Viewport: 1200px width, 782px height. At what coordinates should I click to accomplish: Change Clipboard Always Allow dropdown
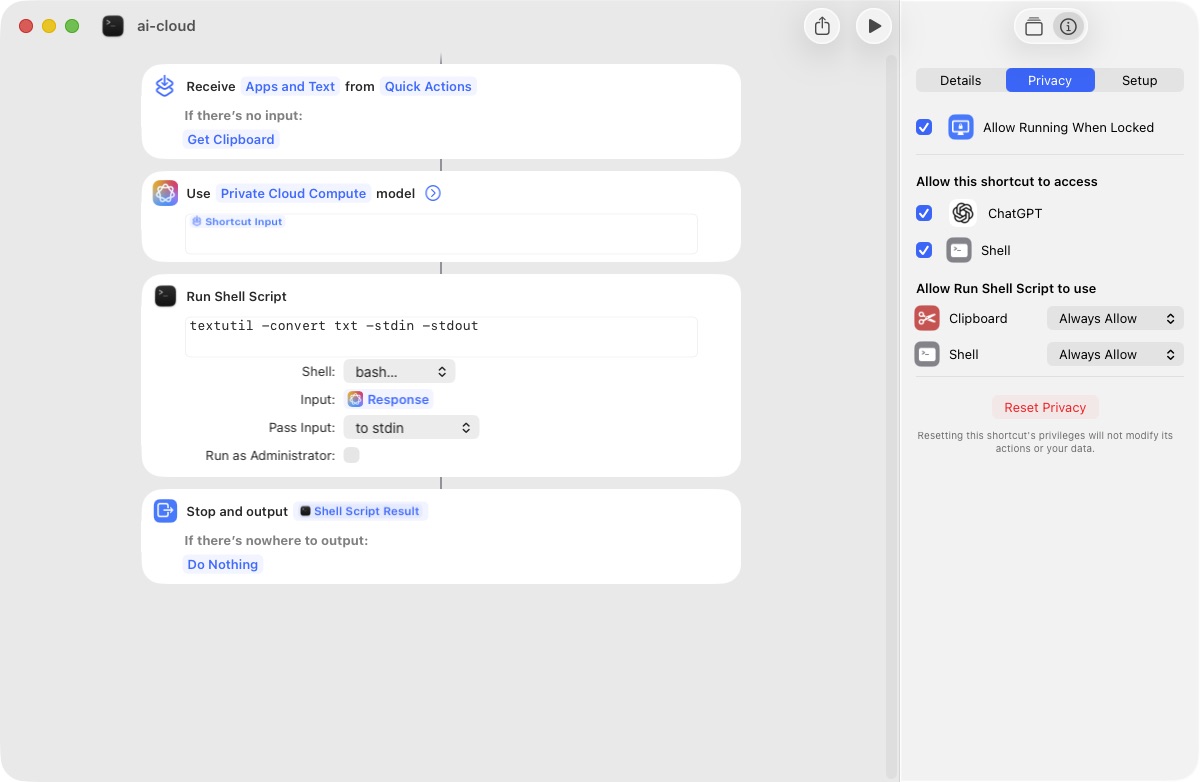[x=1114, y=318]
